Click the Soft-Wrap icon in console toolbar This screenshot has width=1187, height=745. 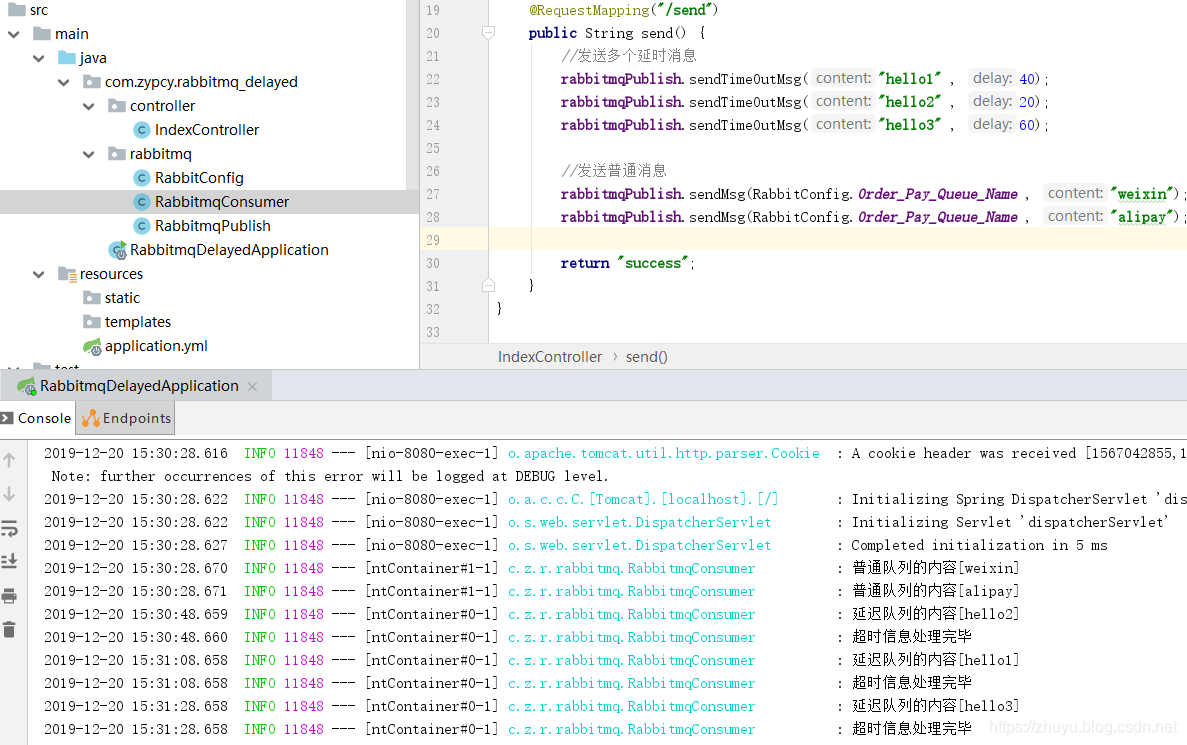click(10, 528)
